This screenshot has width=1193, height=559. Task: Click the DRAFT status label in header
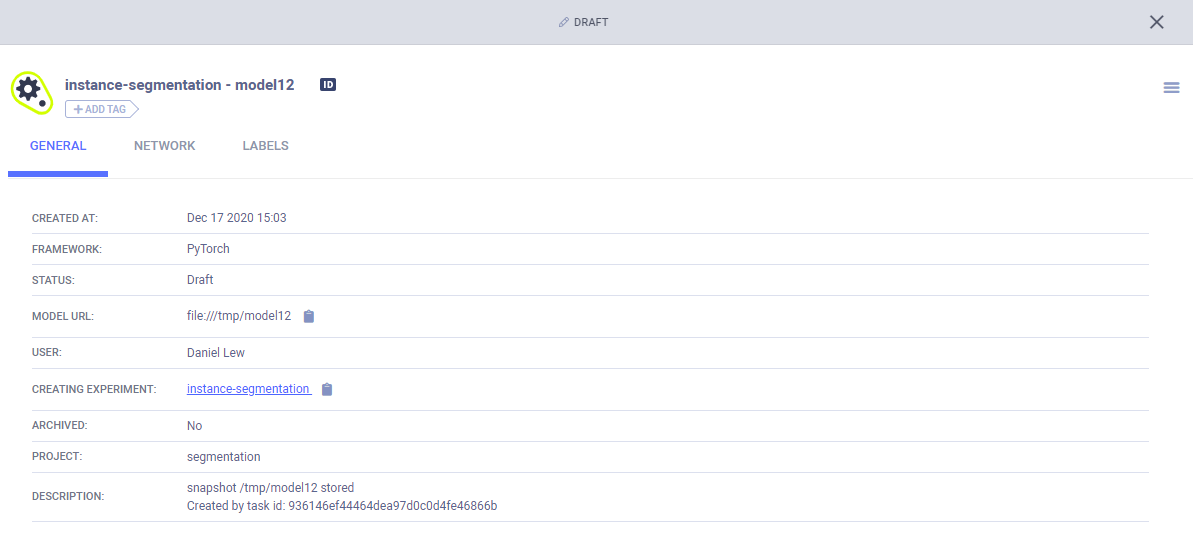coord(591,22)
